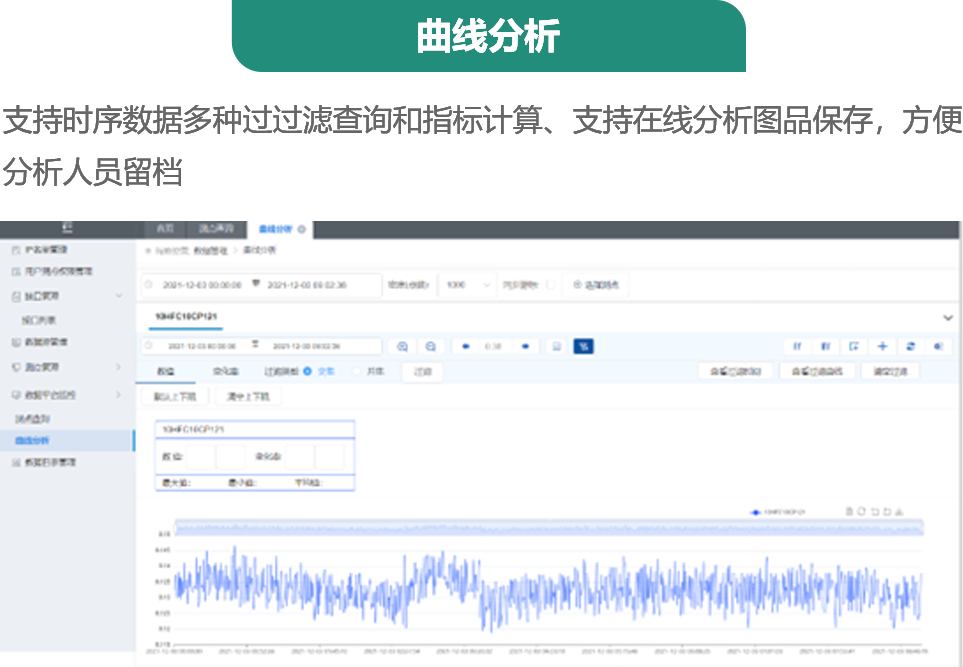Close the 曲线分析 tab with its x icon
The width and height of the screenshot is (963, 667).
click(x=302, y=229)
